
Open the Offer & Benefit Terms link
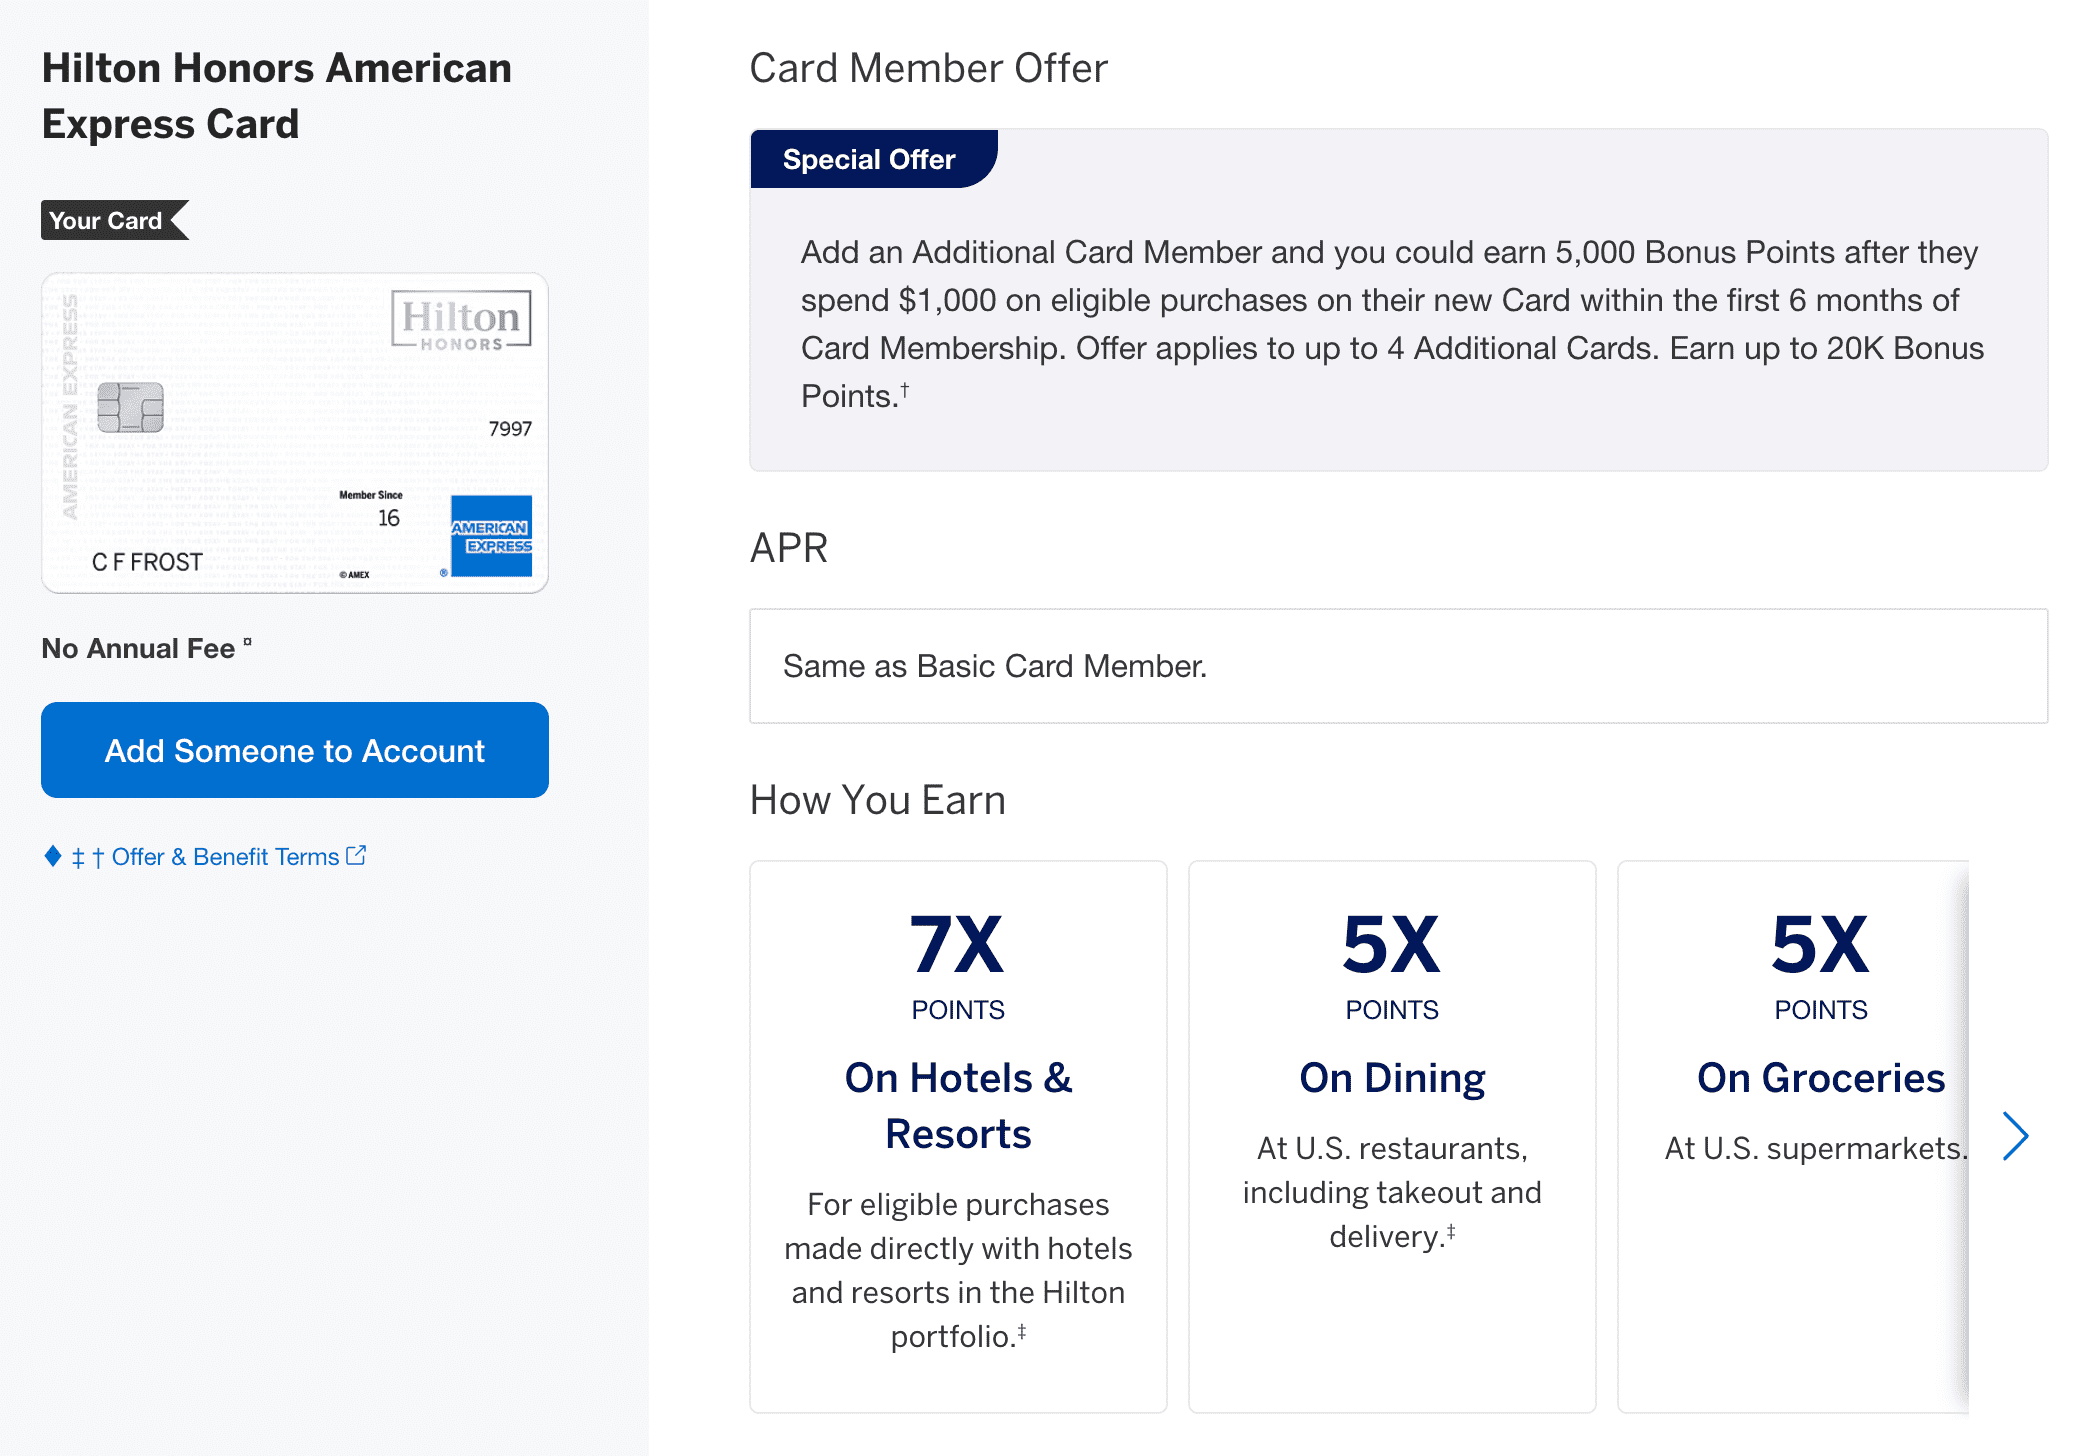(225, 857)
